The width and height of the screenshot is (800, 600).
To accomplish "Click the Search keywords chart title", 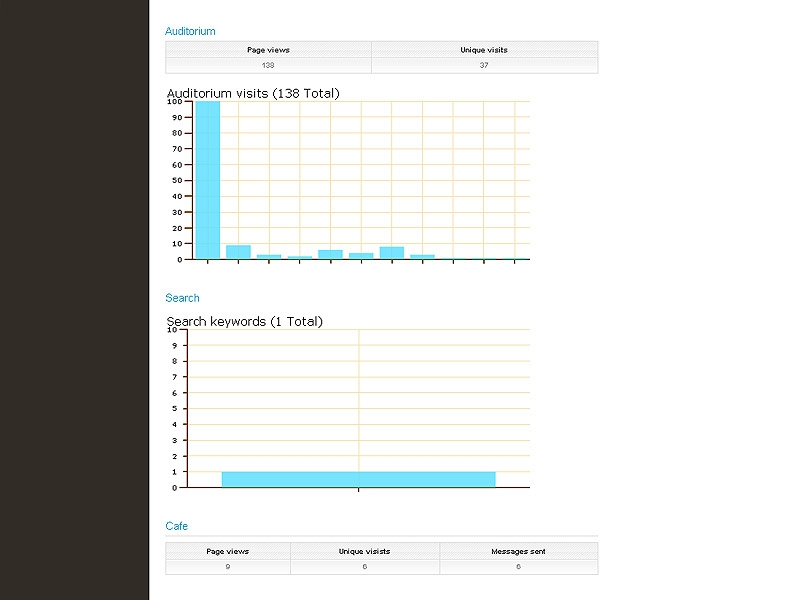I will tap(244, 322).
